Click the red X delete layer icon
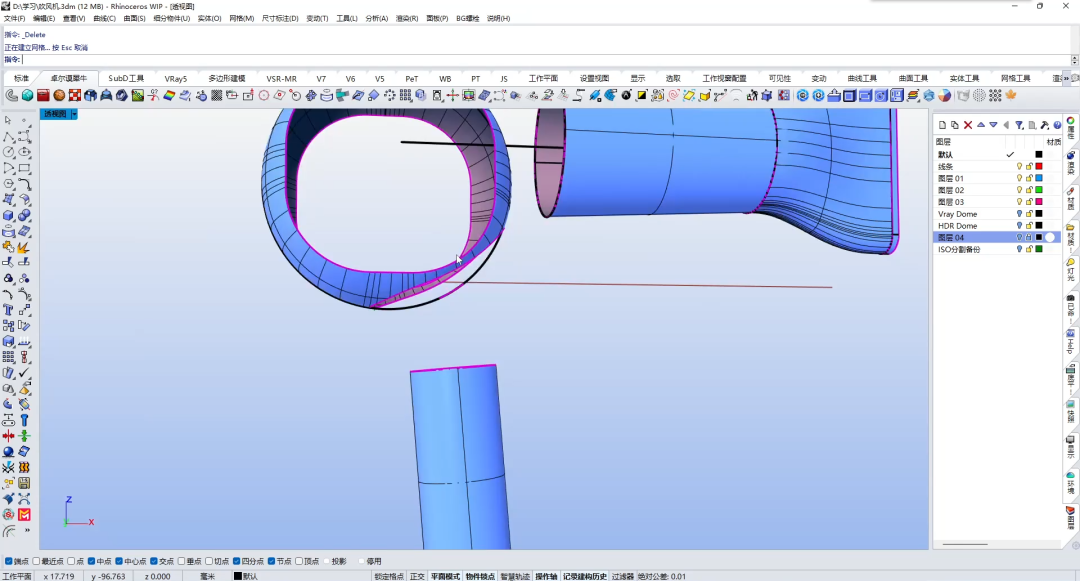1080x581 pixels. pos(968,125)
